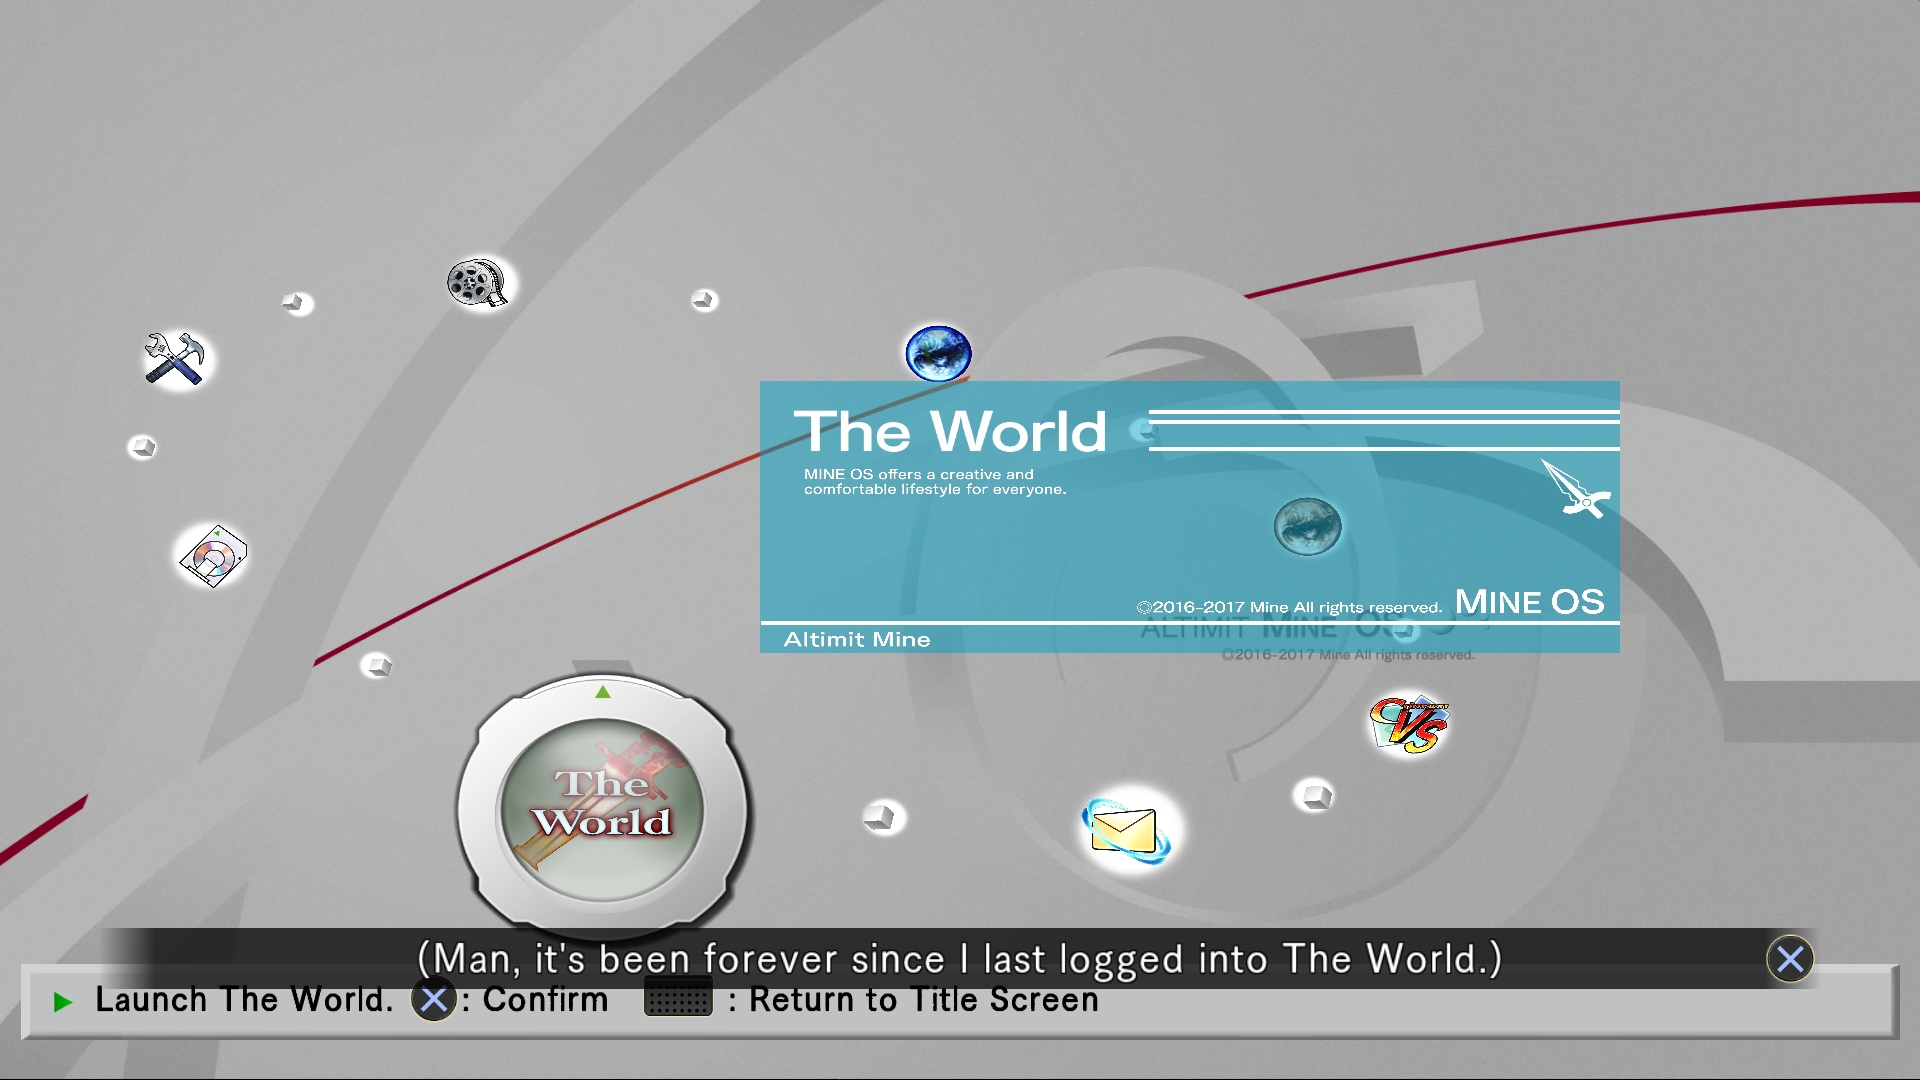The image size is (1920, 1080).
Task: Launch the Crimson VS card game icon
Action: click(1408, 724)
